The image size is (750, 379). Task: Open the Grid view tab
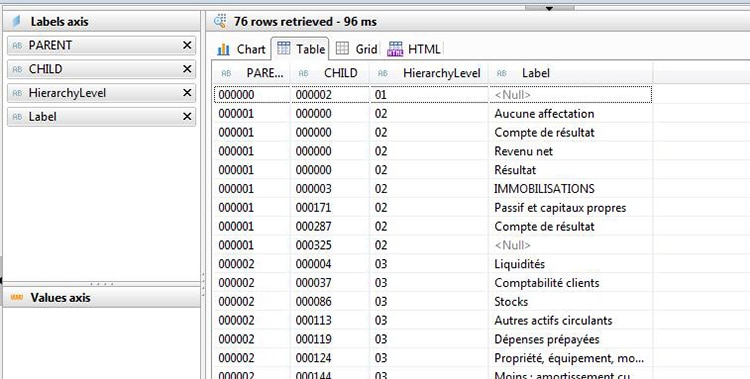[356, 49]
